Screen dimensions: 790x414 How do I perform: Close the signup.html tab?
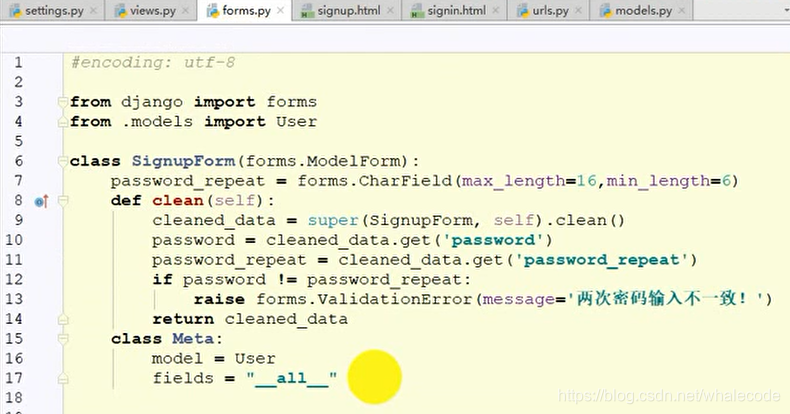[x=390, y=11]
